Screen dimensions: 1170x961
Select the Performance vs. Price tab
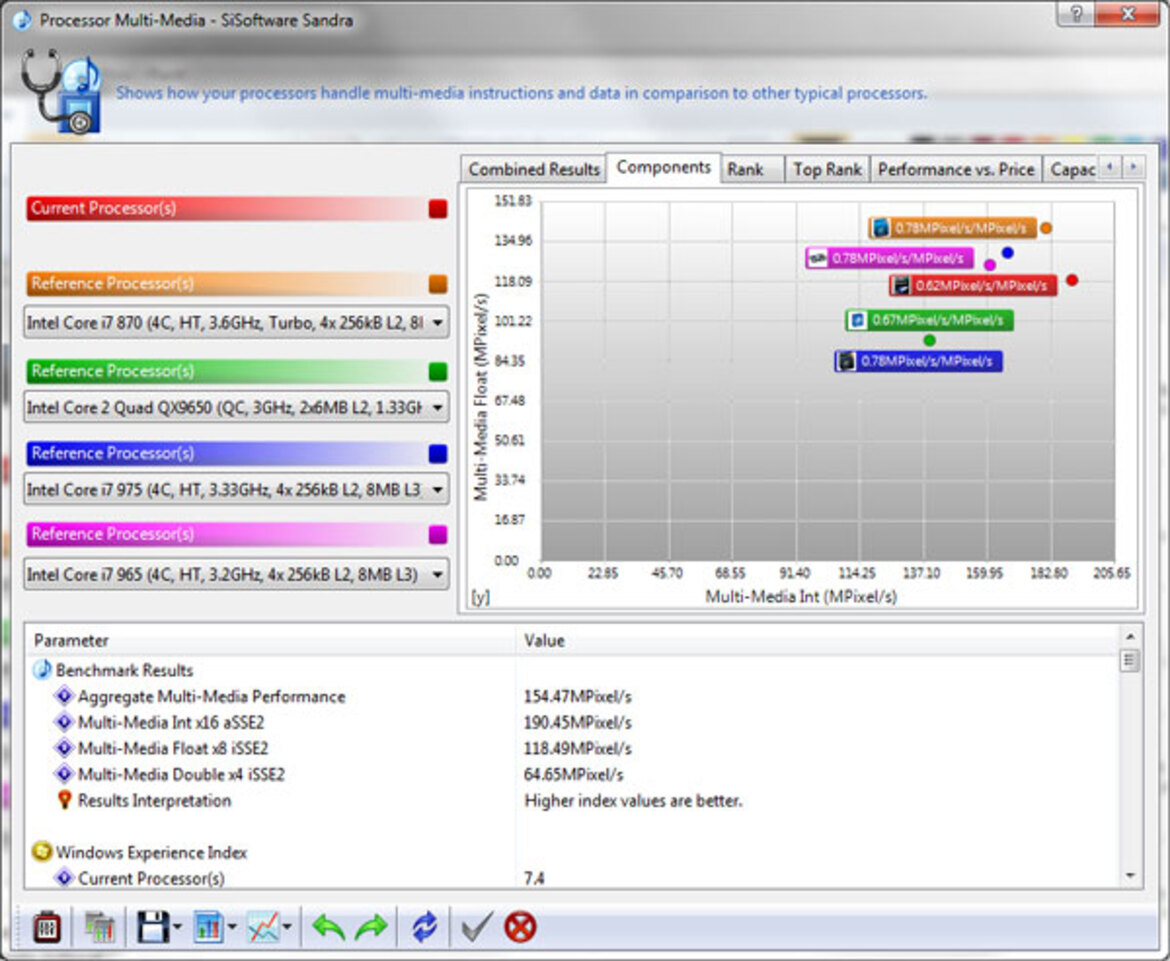coord(956,170)
